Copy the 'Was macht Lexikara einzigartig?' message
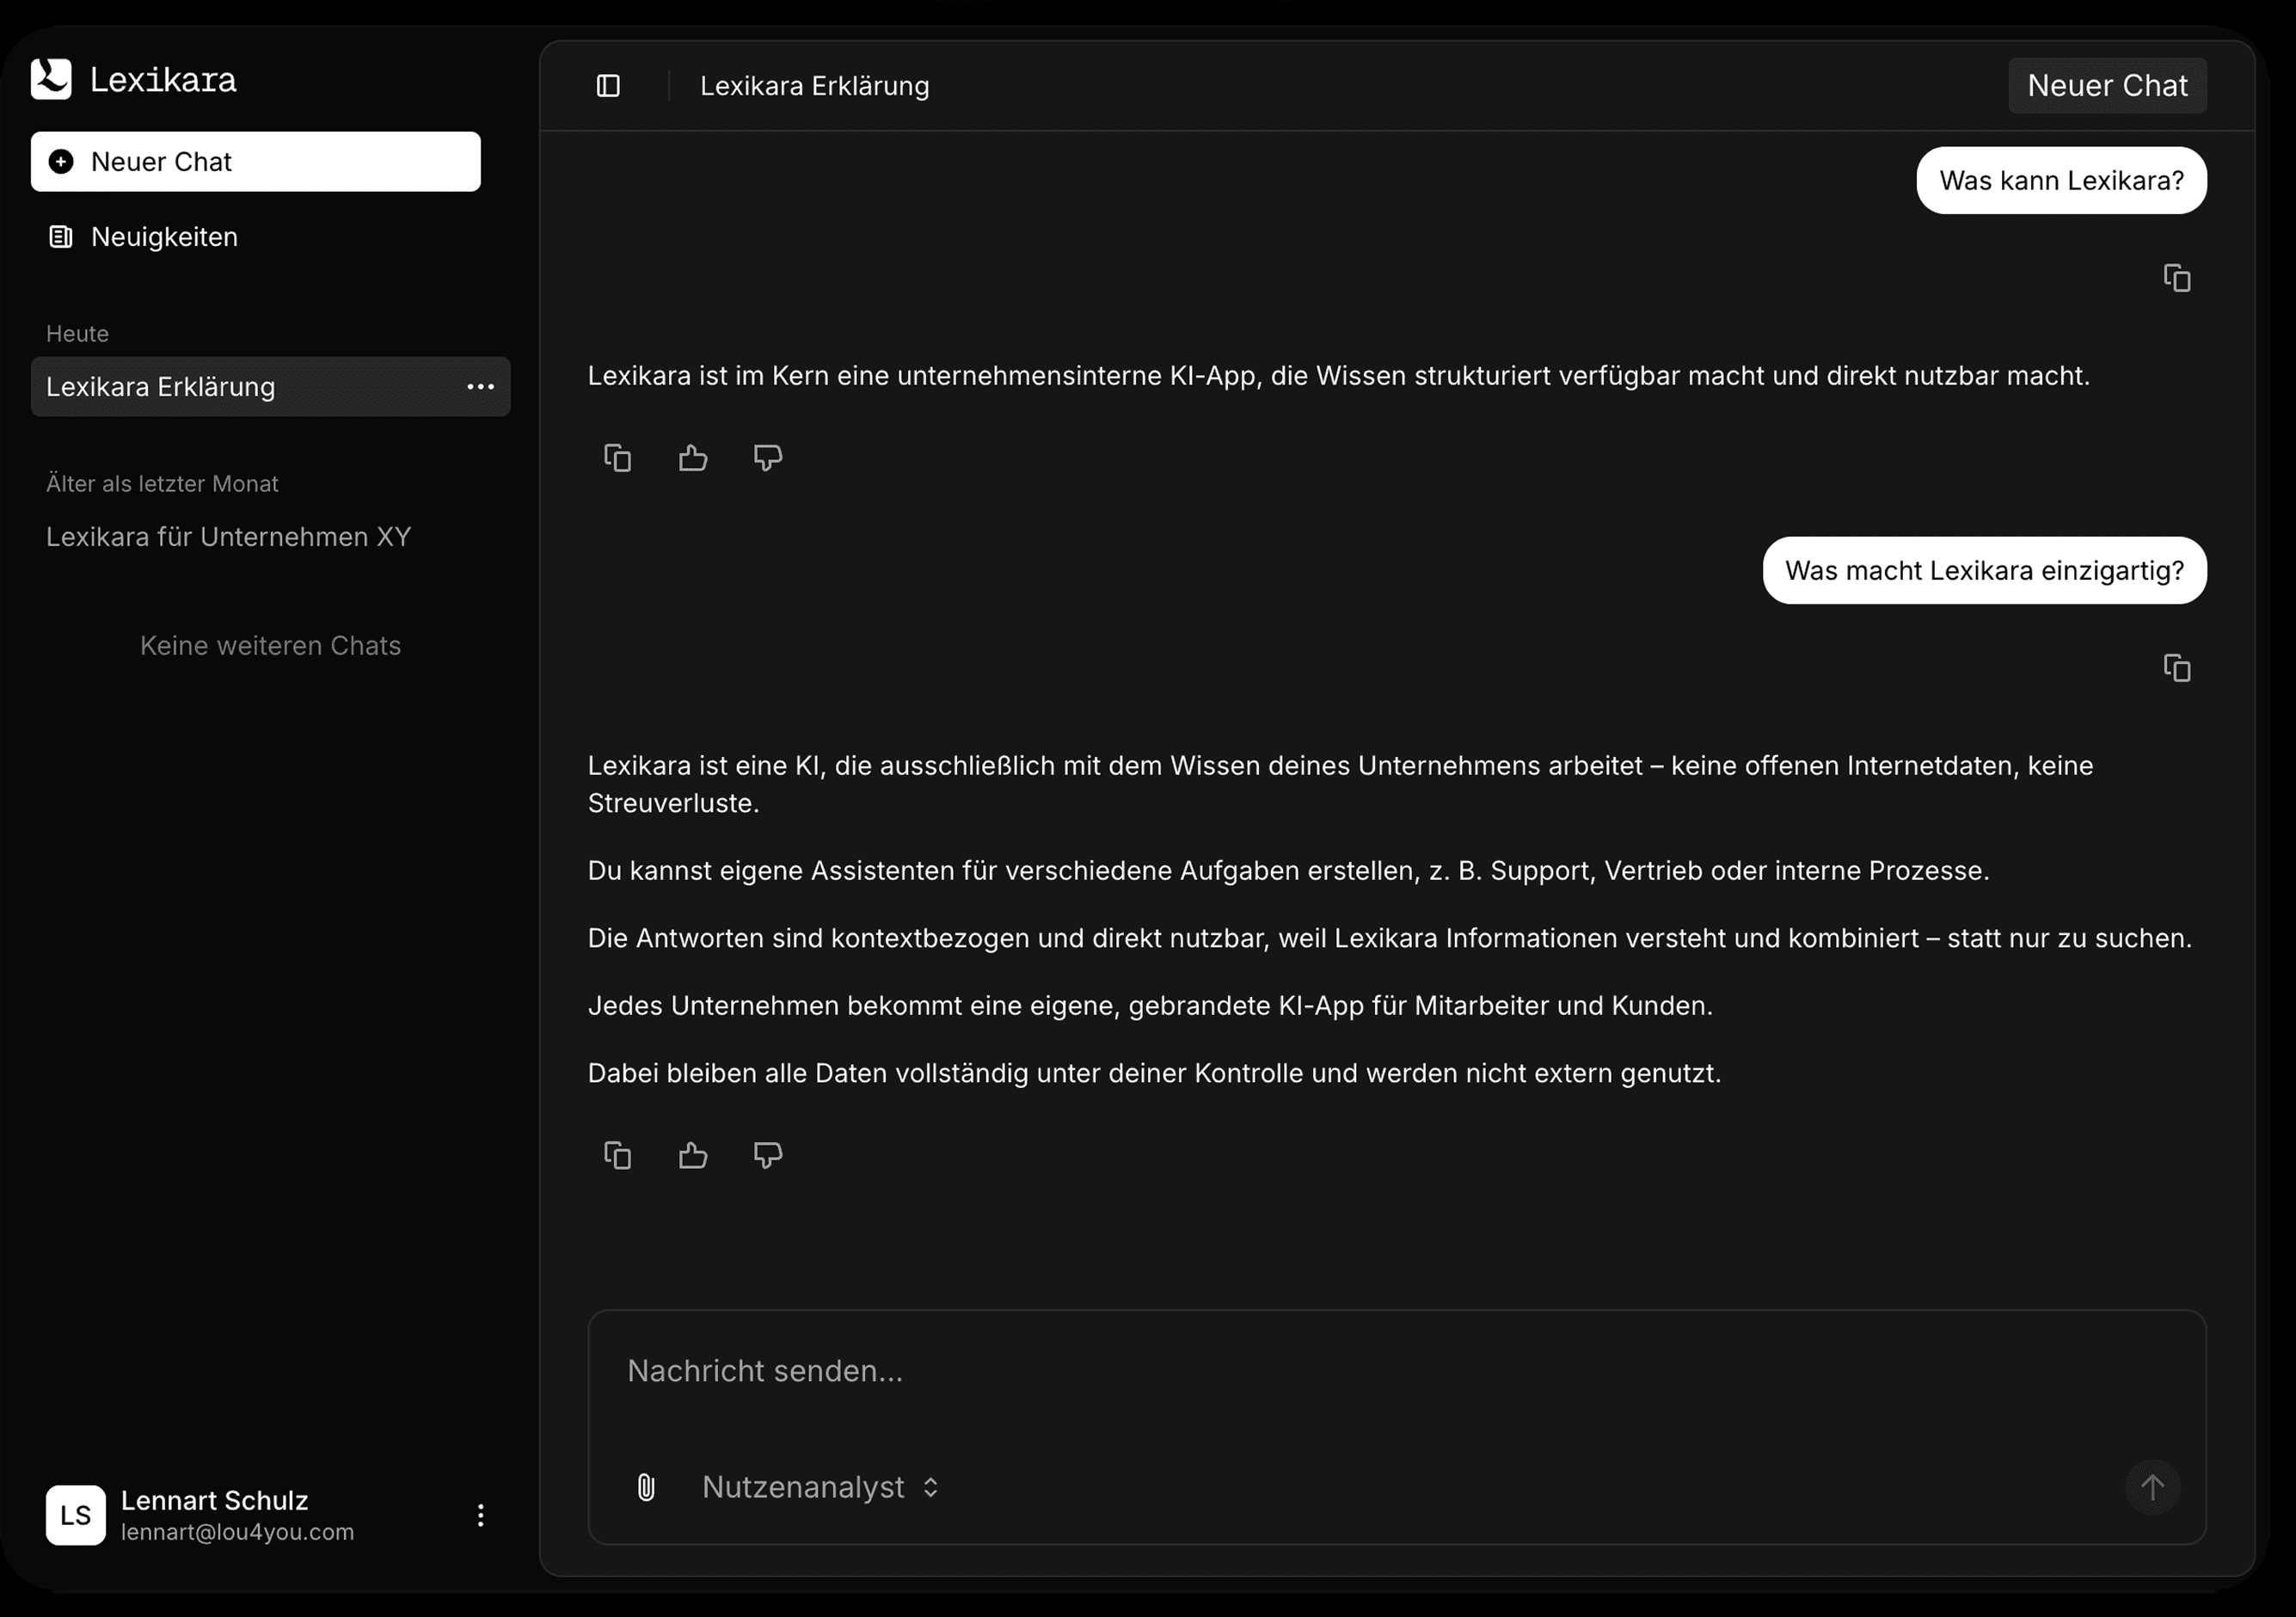This screenshot has height=1617, width=2296. pos(2177,668)
